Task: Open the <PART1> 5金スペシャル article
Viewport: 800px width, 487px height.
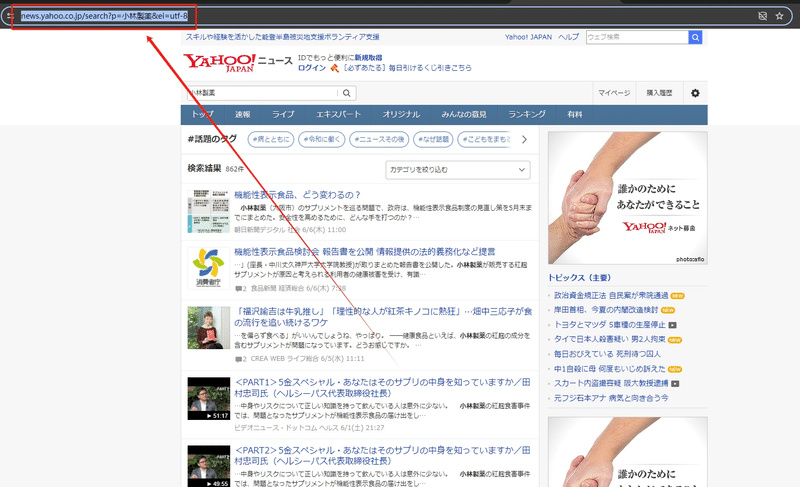Action: (382, 388)
